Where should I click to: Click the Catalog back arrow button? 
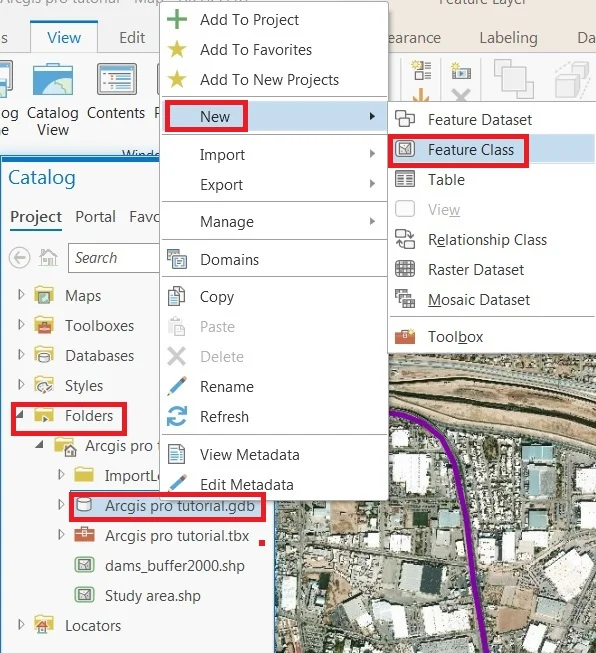point(20,258)
